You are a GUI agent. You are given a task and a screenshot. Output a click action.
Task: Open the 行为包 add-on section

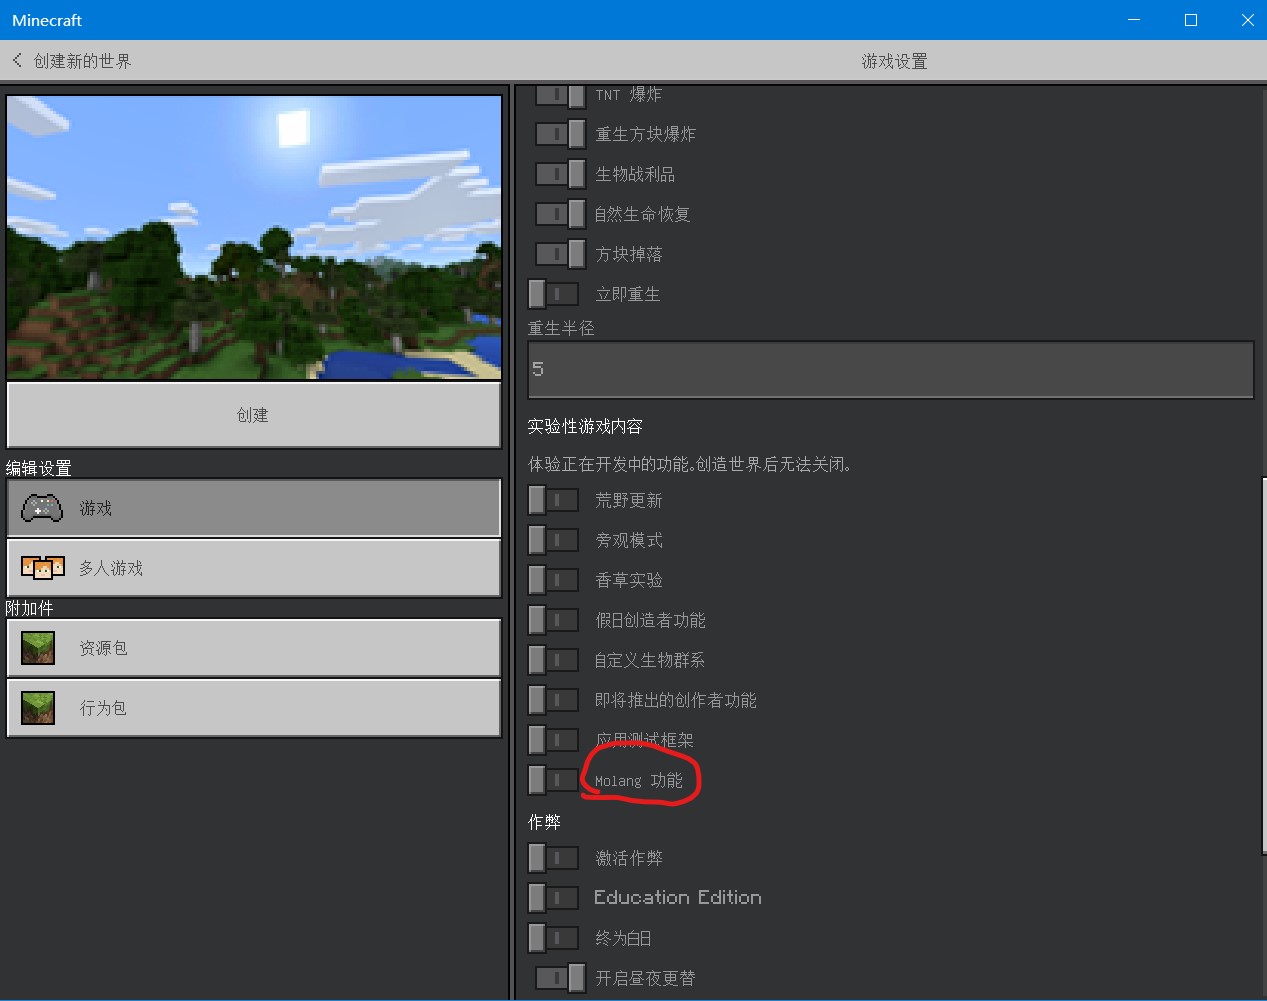coord(253,708)
